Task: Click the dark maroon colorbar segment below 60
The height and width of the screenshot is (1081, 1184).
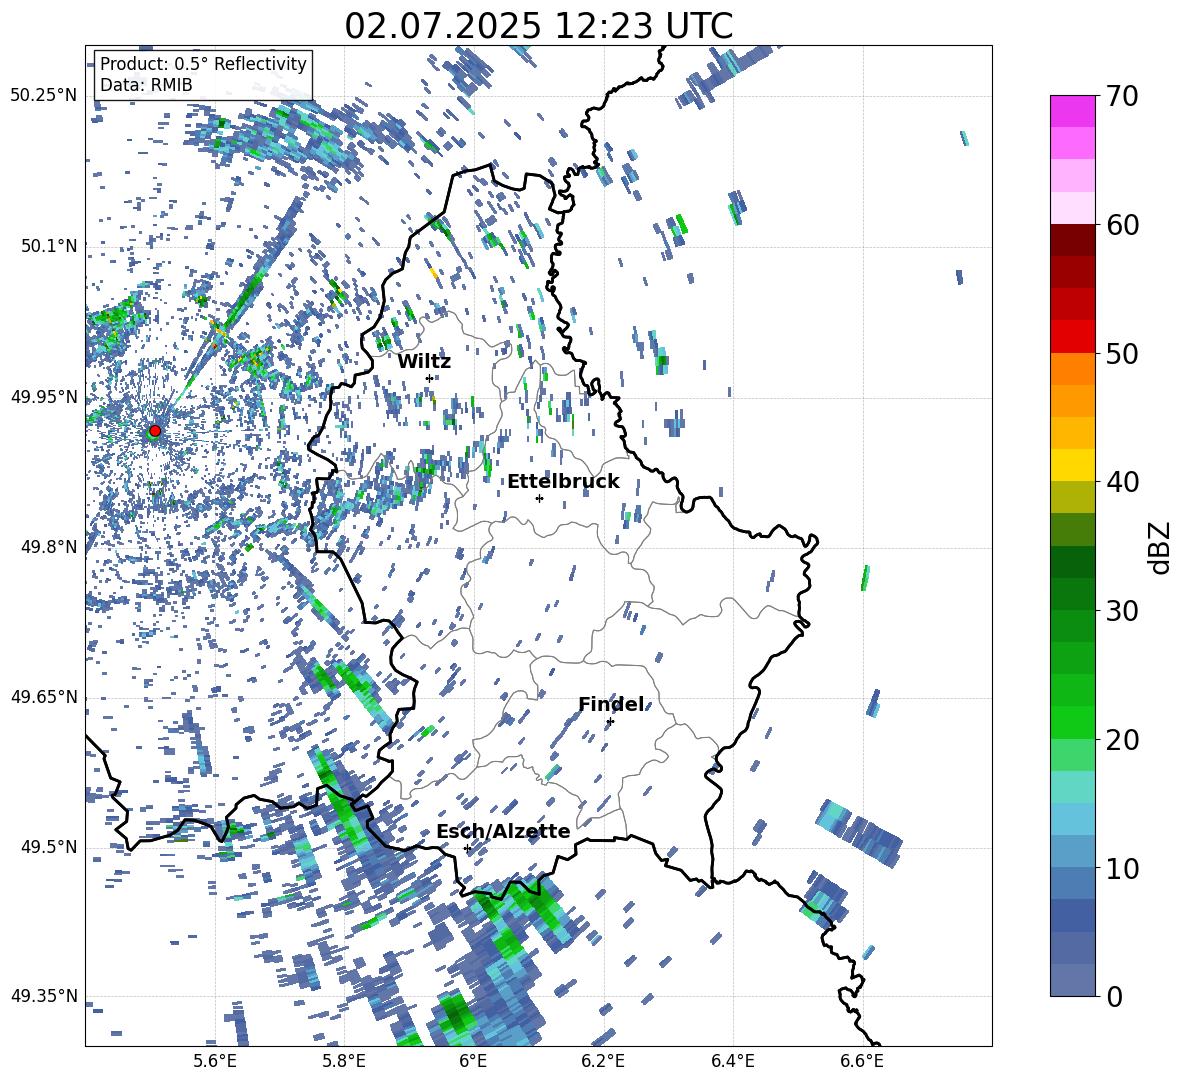Action: tap(1073, 239)
